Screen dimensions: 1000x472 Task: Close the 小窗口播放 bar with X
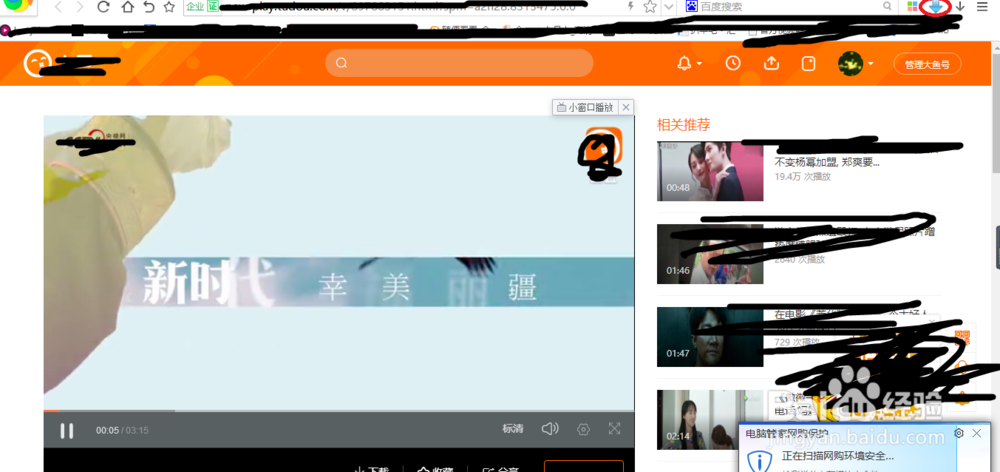point(626,107)
